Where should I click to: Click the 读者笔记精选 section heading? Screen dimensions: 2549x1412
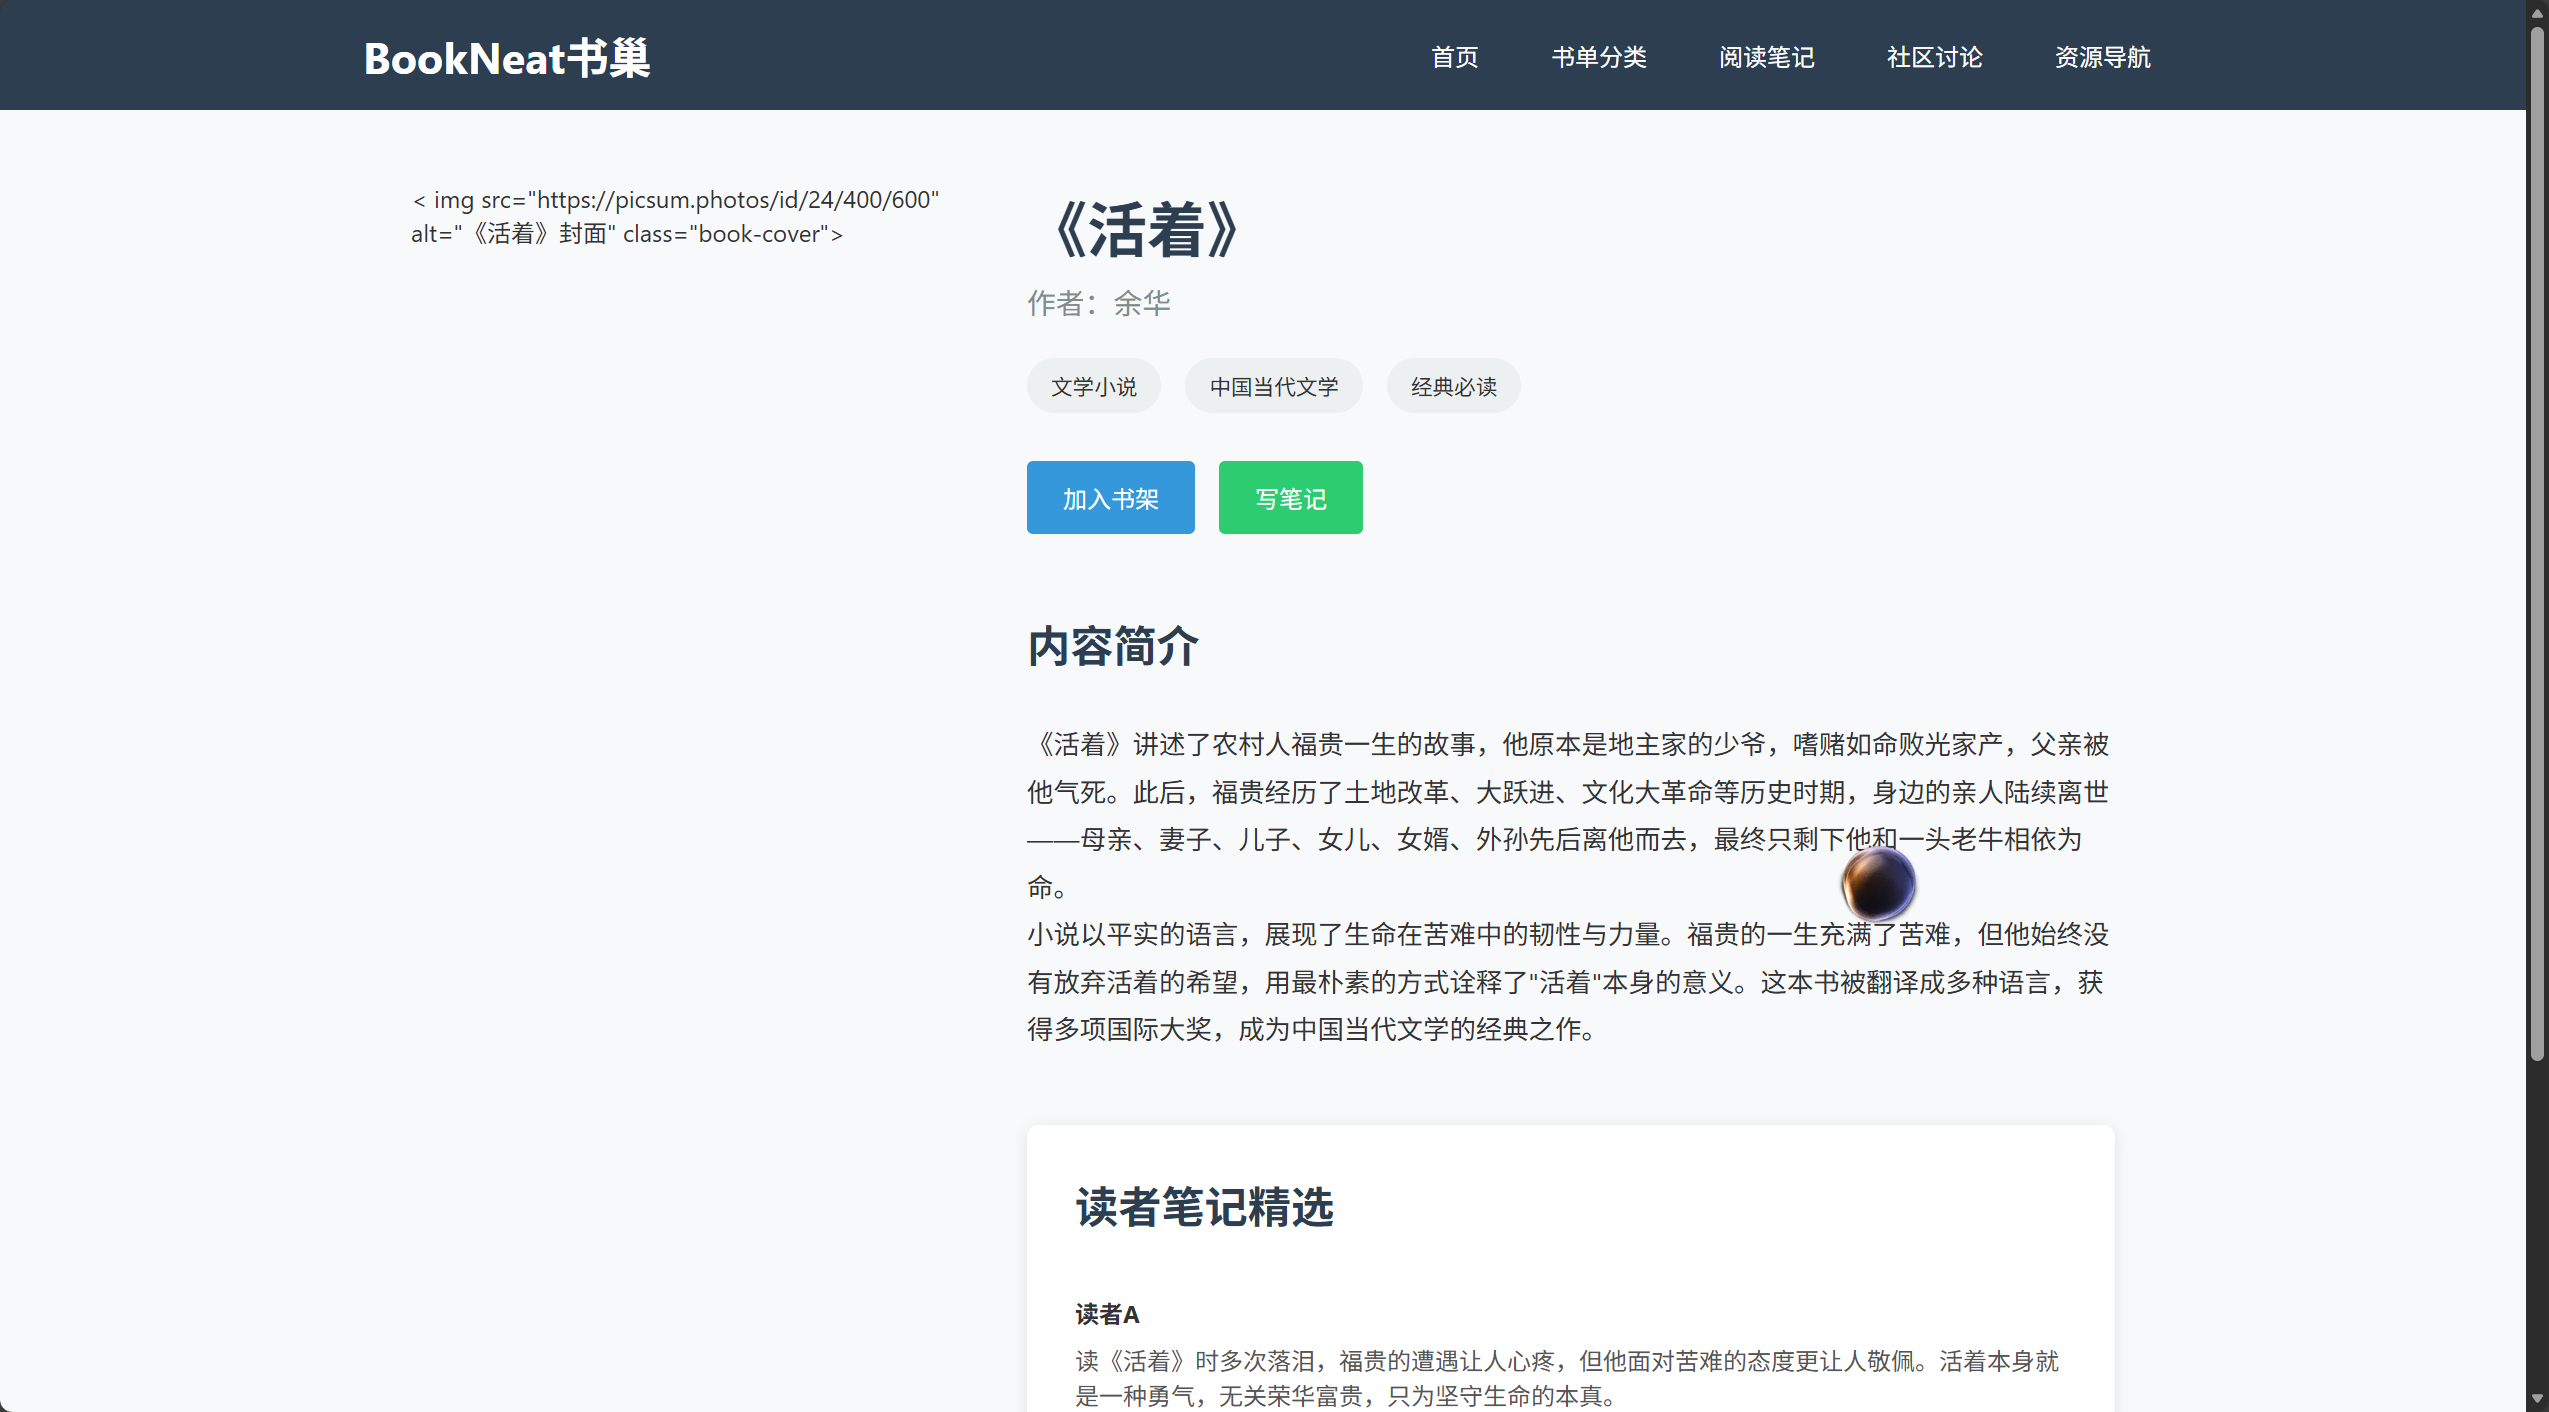[x=1204, y=1207]
